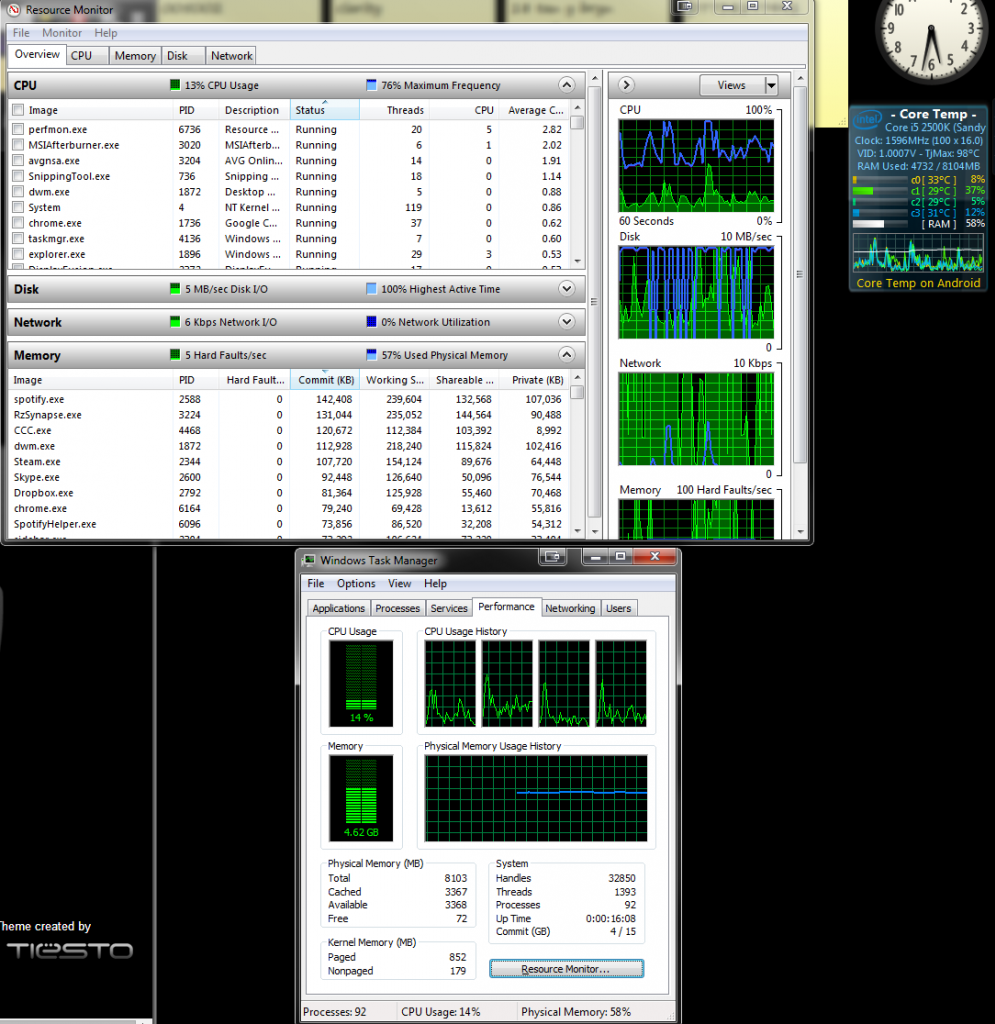Screen dimensions: 995x1024
Task: Select Steam.exe row in Memory list
Action: pyautogui.click(x=289, y=462)
